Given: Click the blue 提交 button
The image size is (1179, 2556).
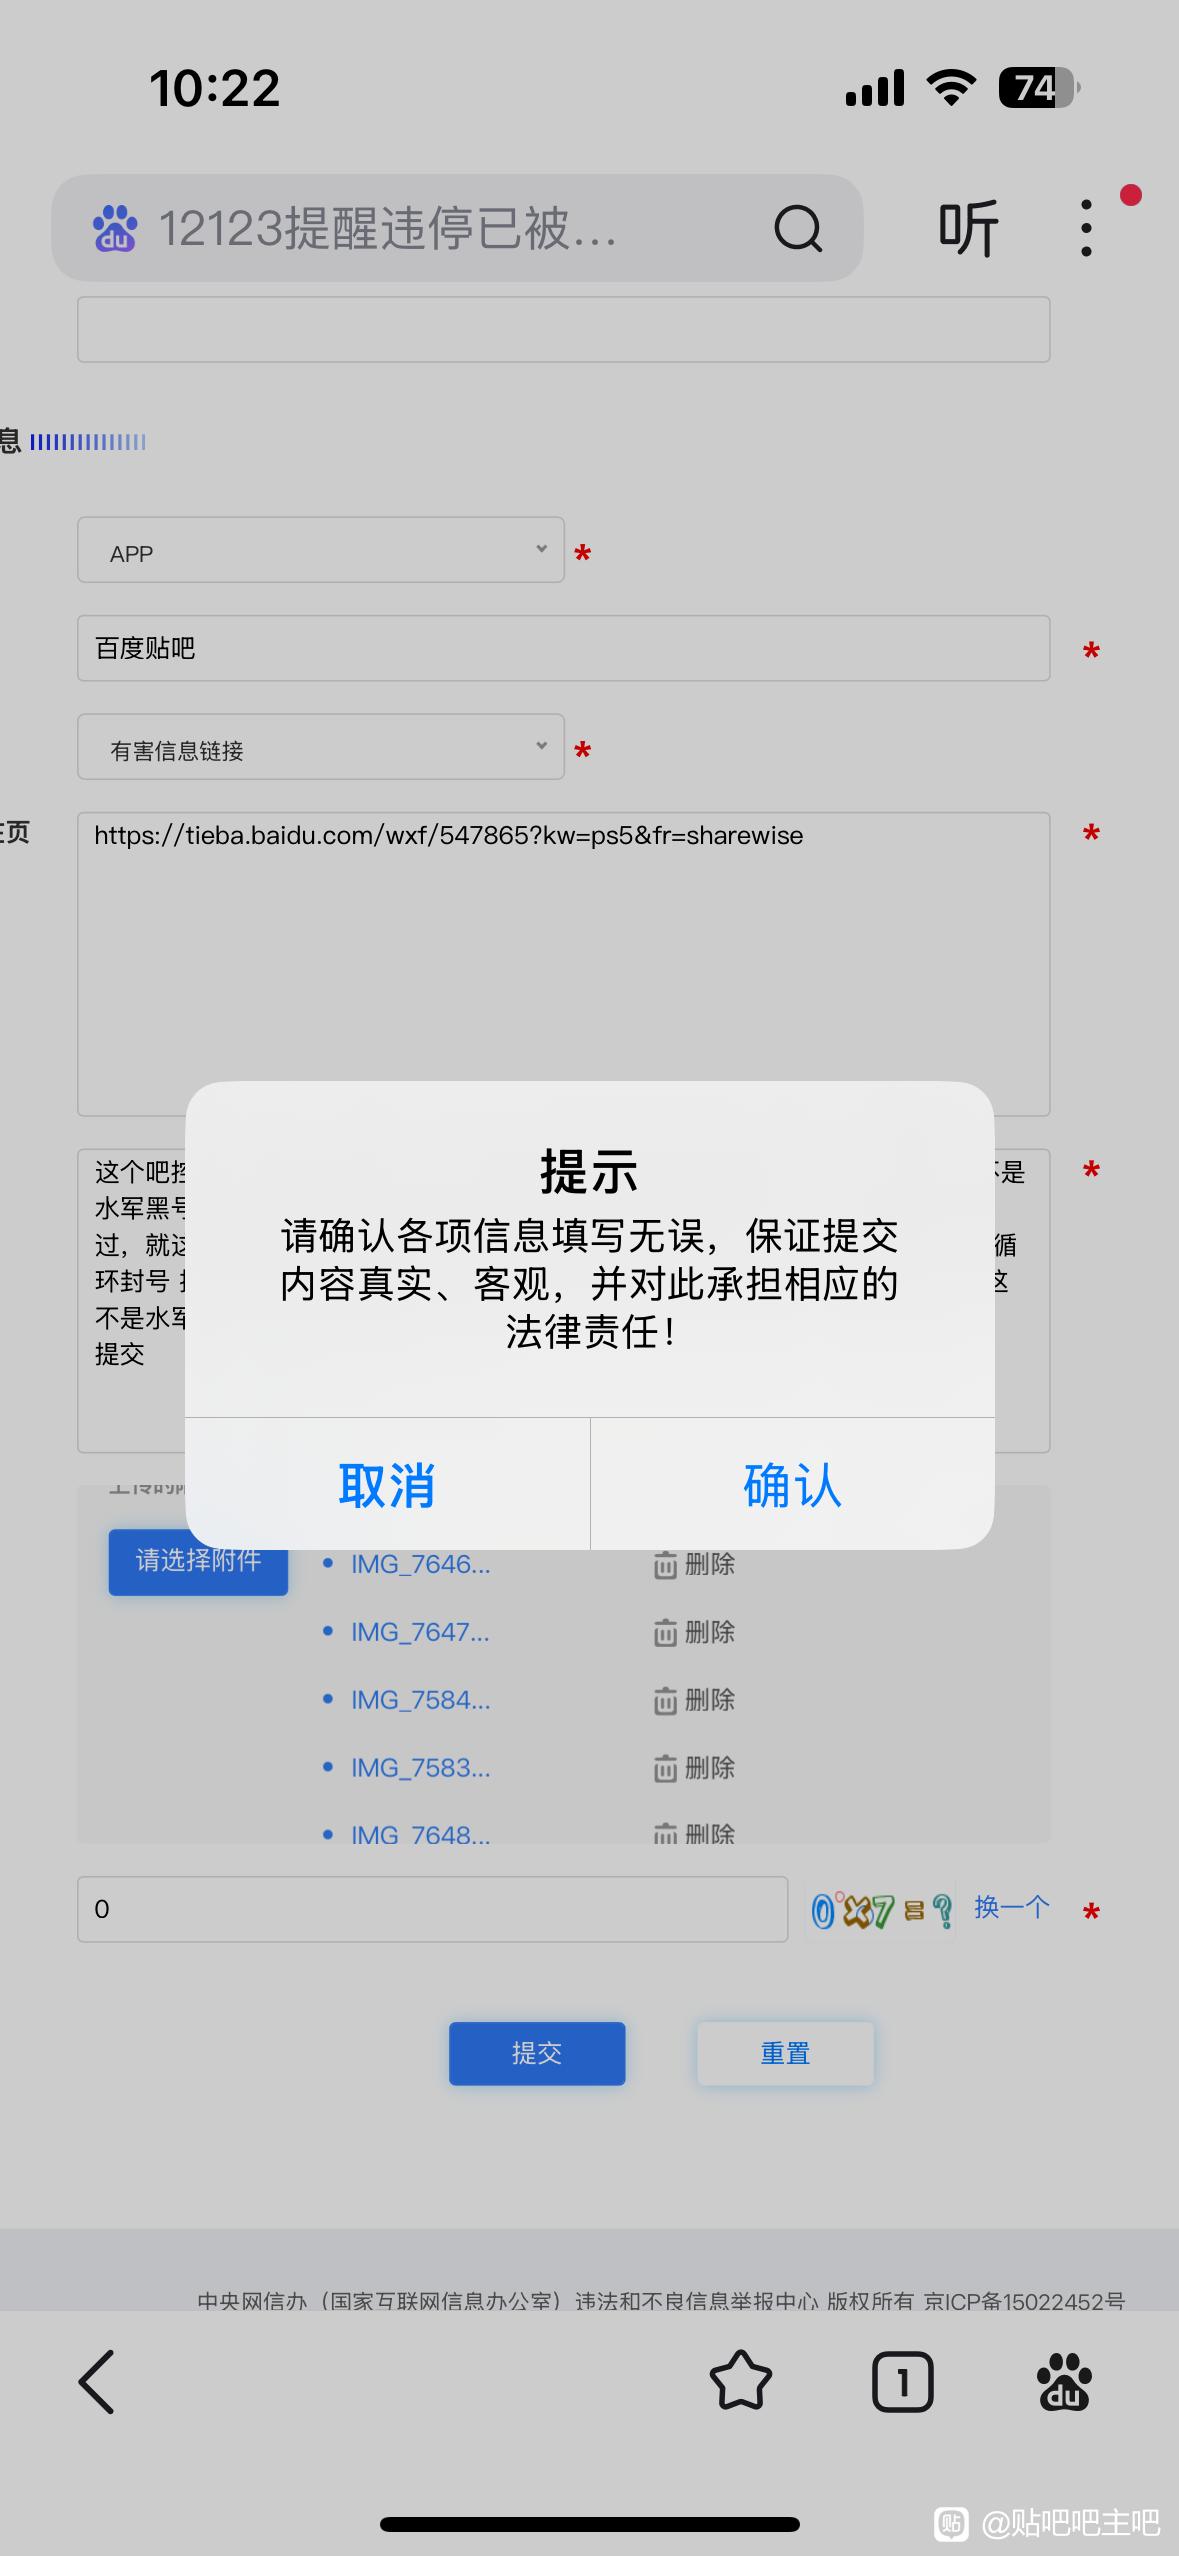Looking at the screenshot, I should [537, 2053].
